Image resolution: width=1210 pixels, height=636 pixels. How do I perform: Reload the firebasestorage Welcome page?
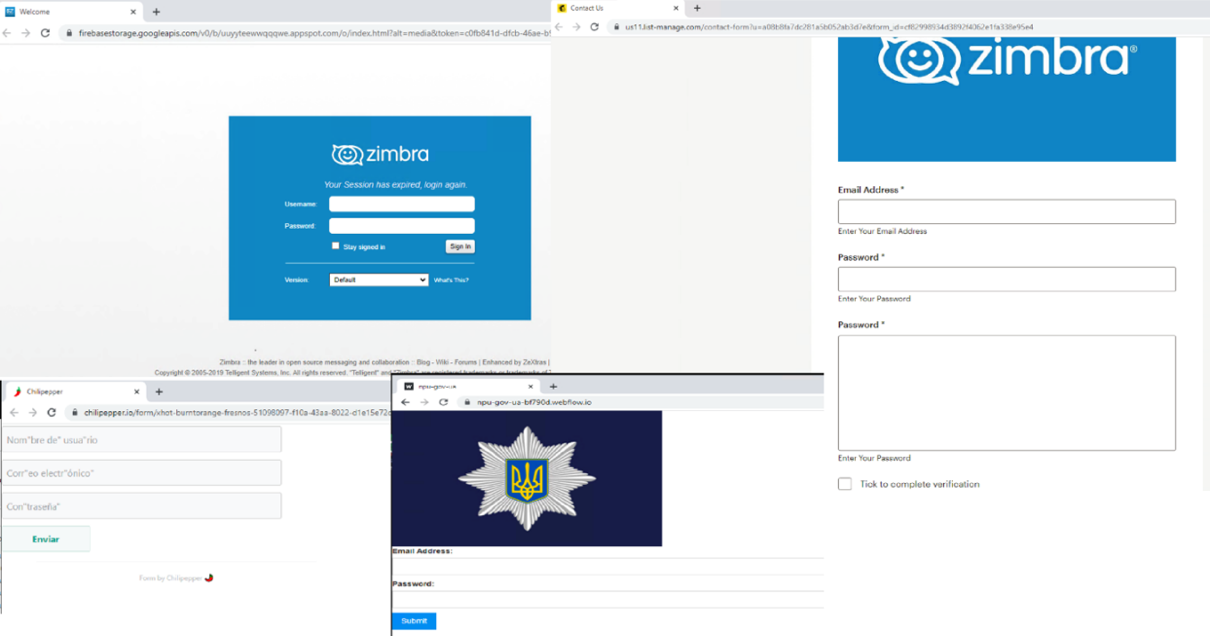coord(45,33)
